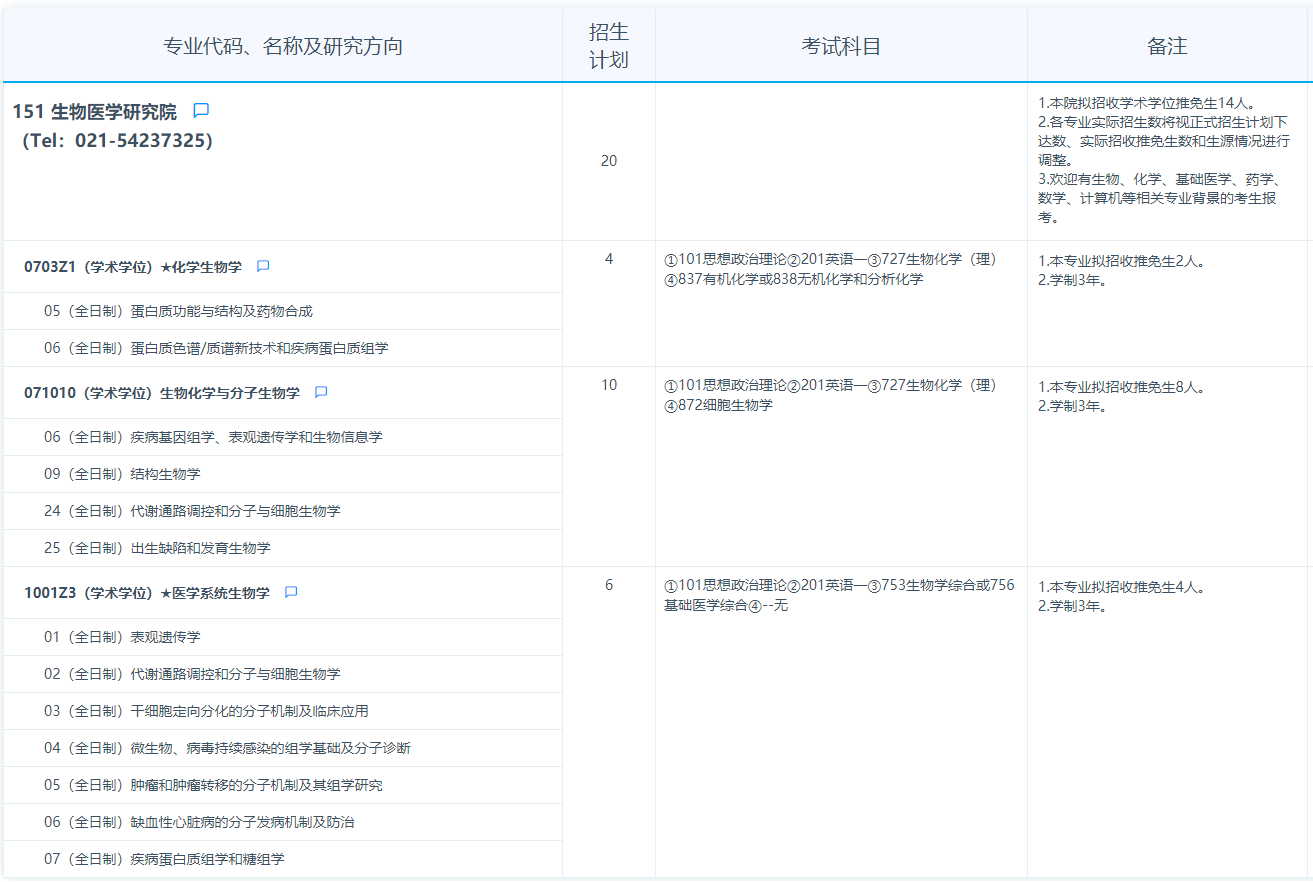The width and height of the screenshot is (1313, 882).
Task: Click comment icon beside 071010 生物化学与分子生物学
Action: (x=321, y=393)
